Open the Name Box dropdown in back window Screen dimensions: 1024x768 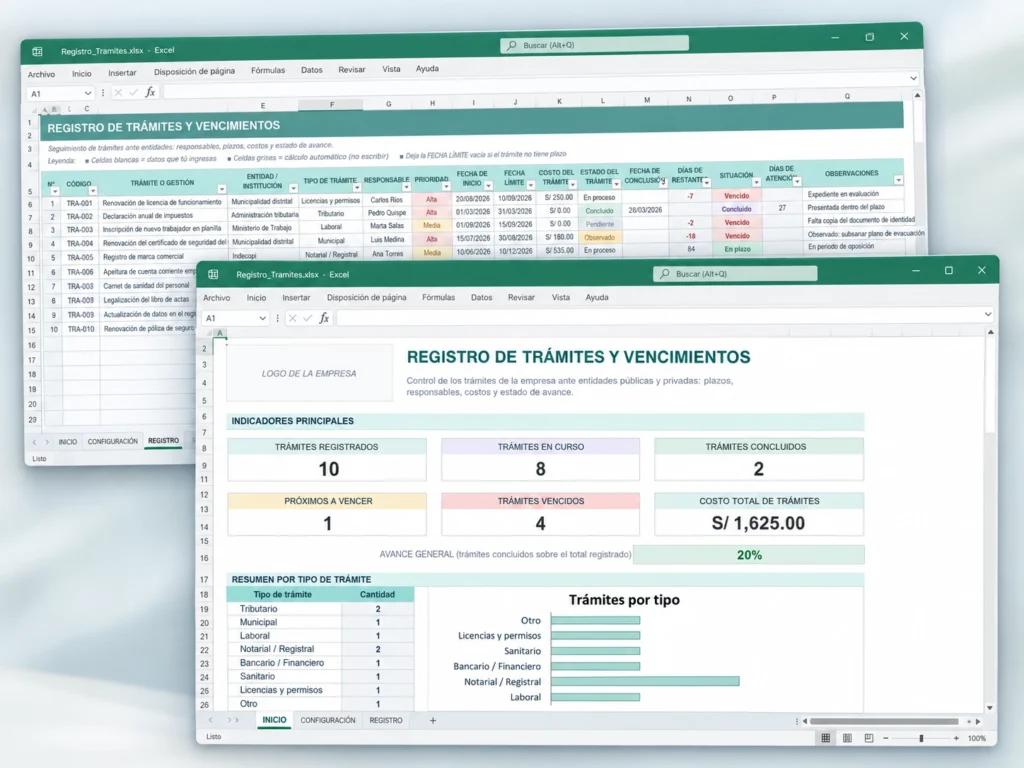pos(88,93)
